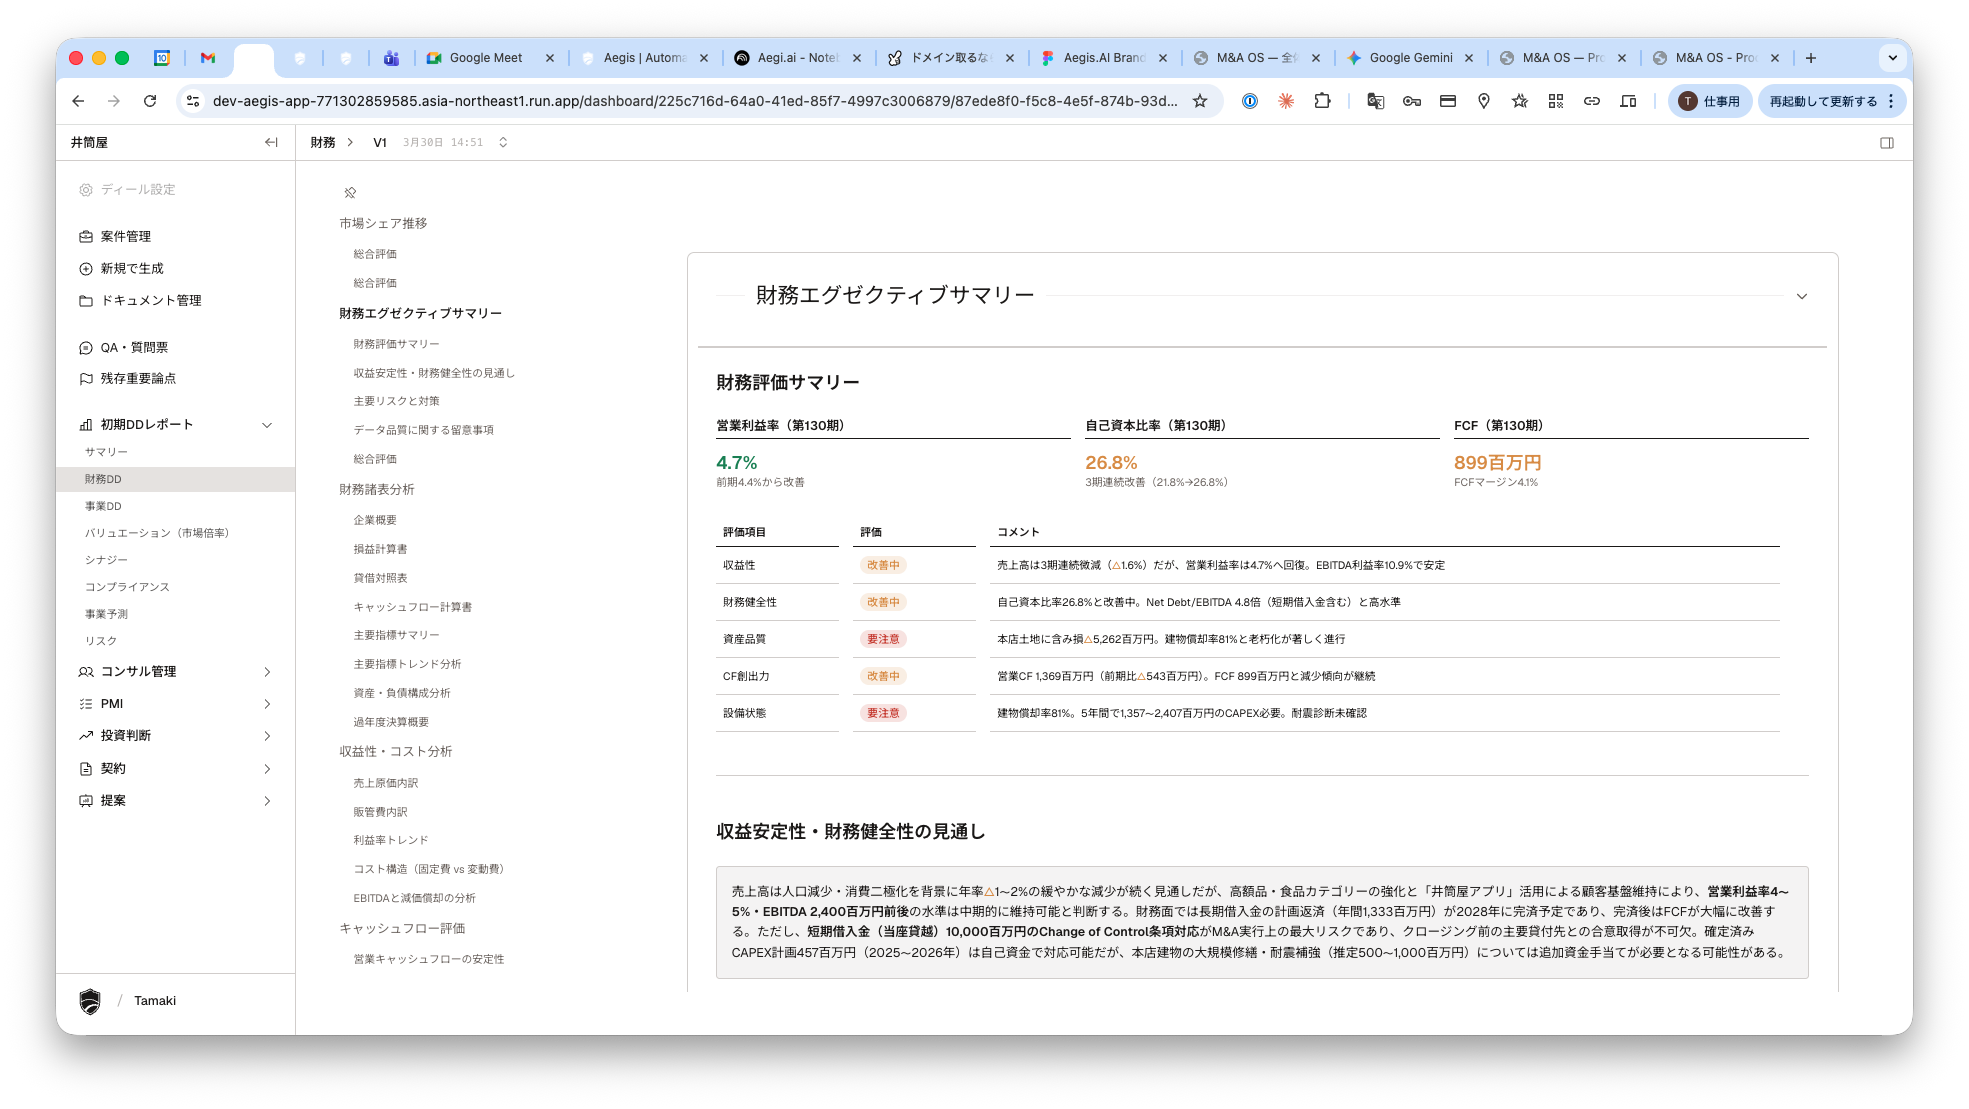Viewport: 1969px width, 1109px height.
Task: Click the Tamaki shield logo at bottom left
Action: click(x=90, y=1000)
